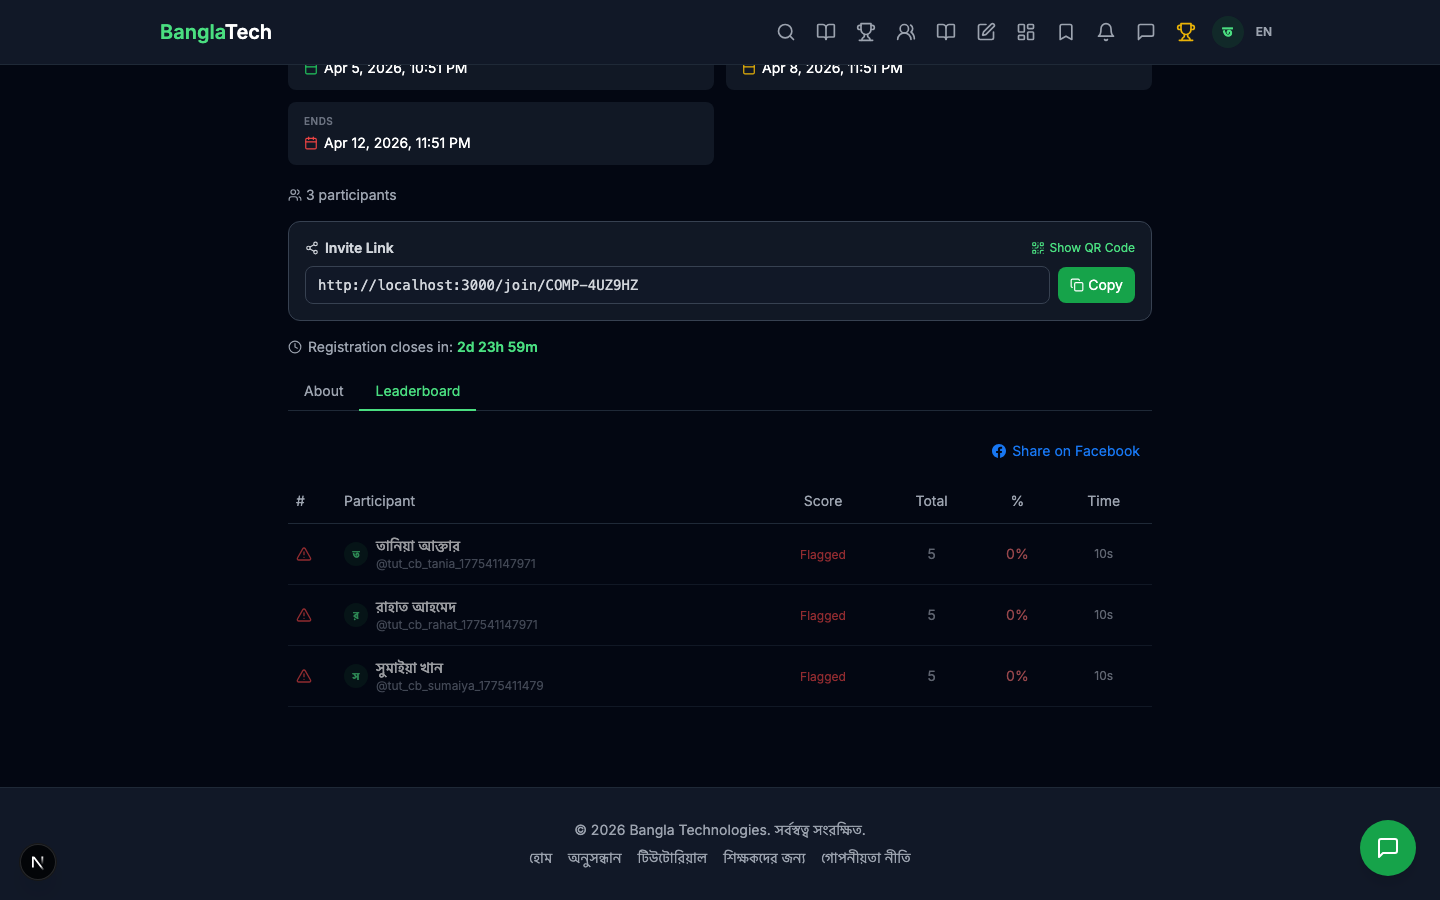Click the yellow trophy icon
The height and width of the screenshot is (900, 1440).
click(x=1186, y=32)
